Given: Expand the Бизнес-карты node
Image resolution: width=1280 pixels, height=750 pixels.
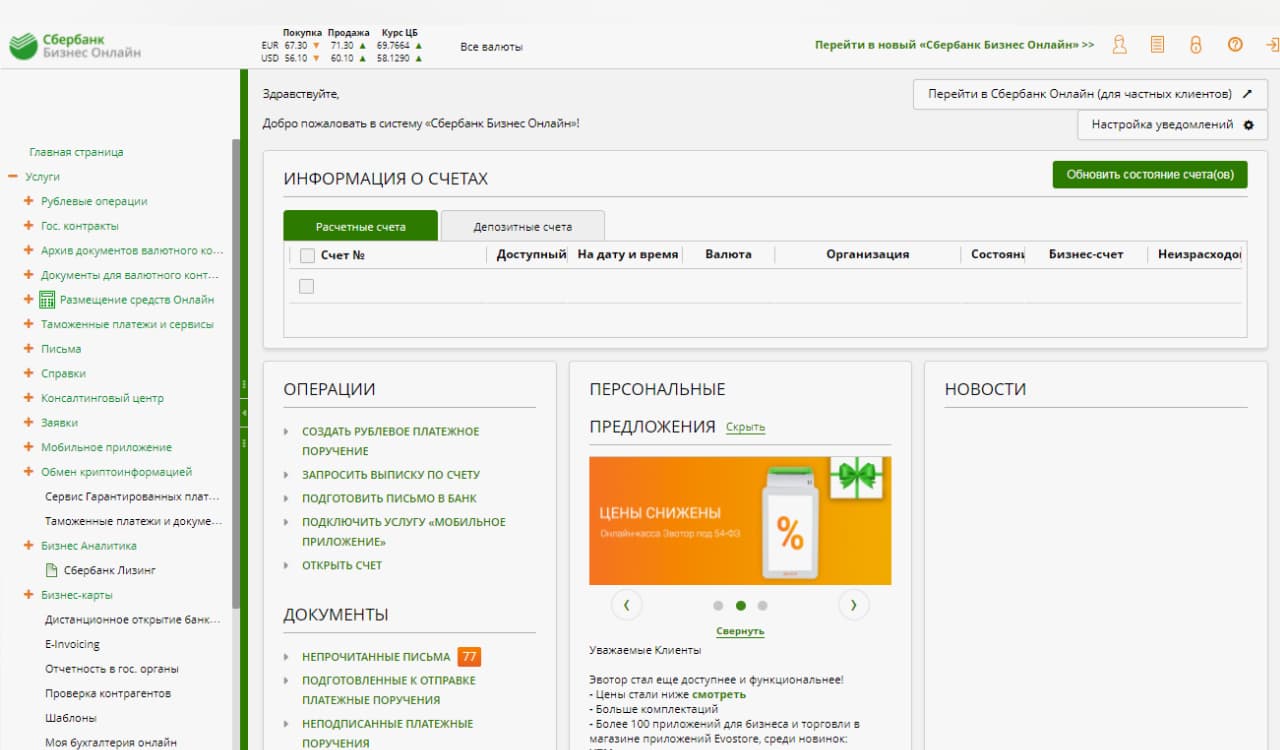Looking at the screenshot, I should tap(29, 595).
